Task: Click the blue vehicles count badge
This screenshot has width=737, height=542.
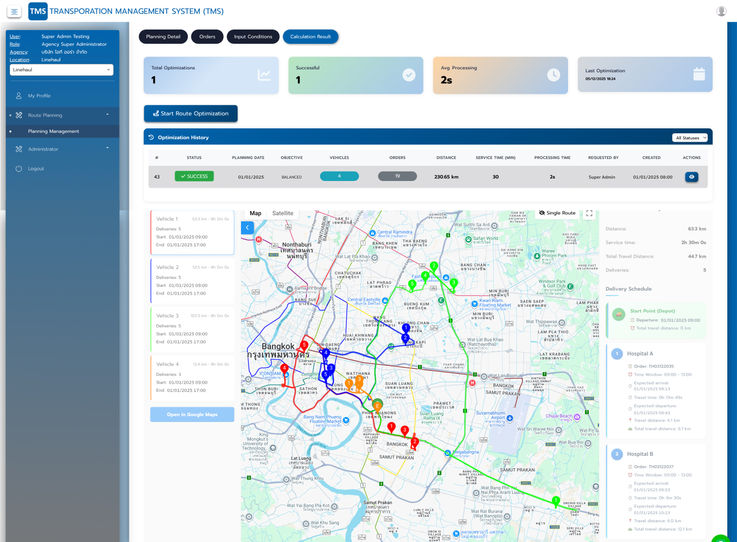Action: tap(339, 176)
